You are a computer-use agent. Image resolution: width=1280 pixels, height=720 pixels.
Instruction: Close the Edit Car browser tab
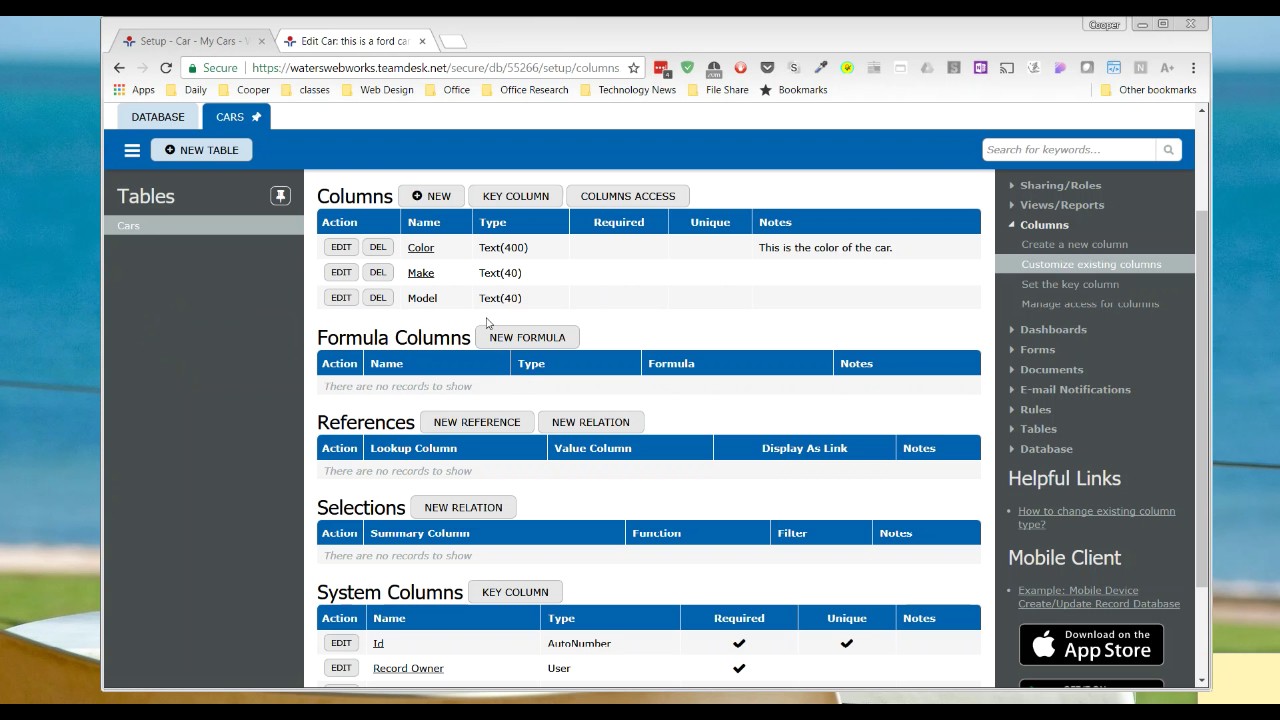423,41
